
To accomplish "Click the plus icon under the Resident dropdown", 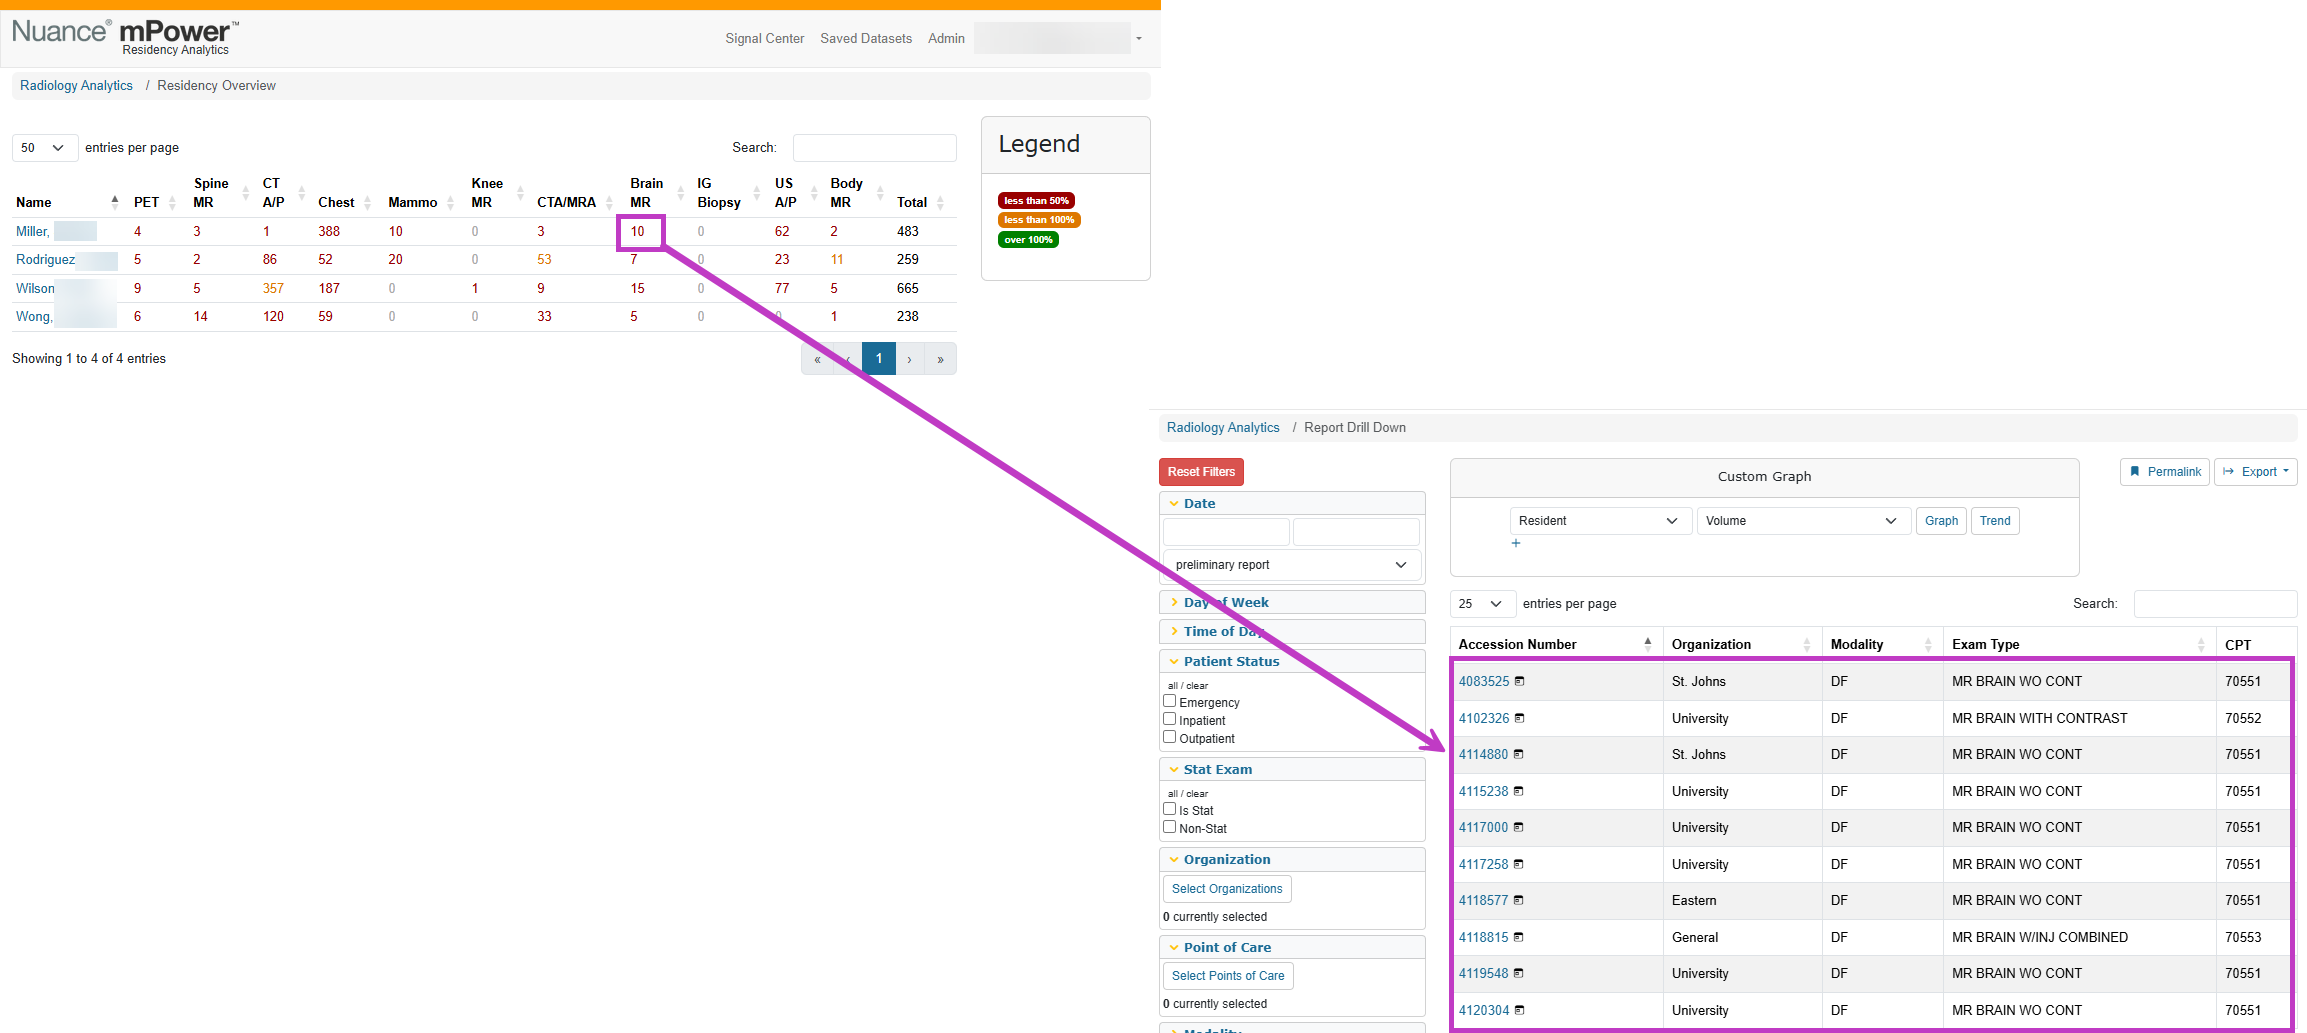I will 1516,543.
